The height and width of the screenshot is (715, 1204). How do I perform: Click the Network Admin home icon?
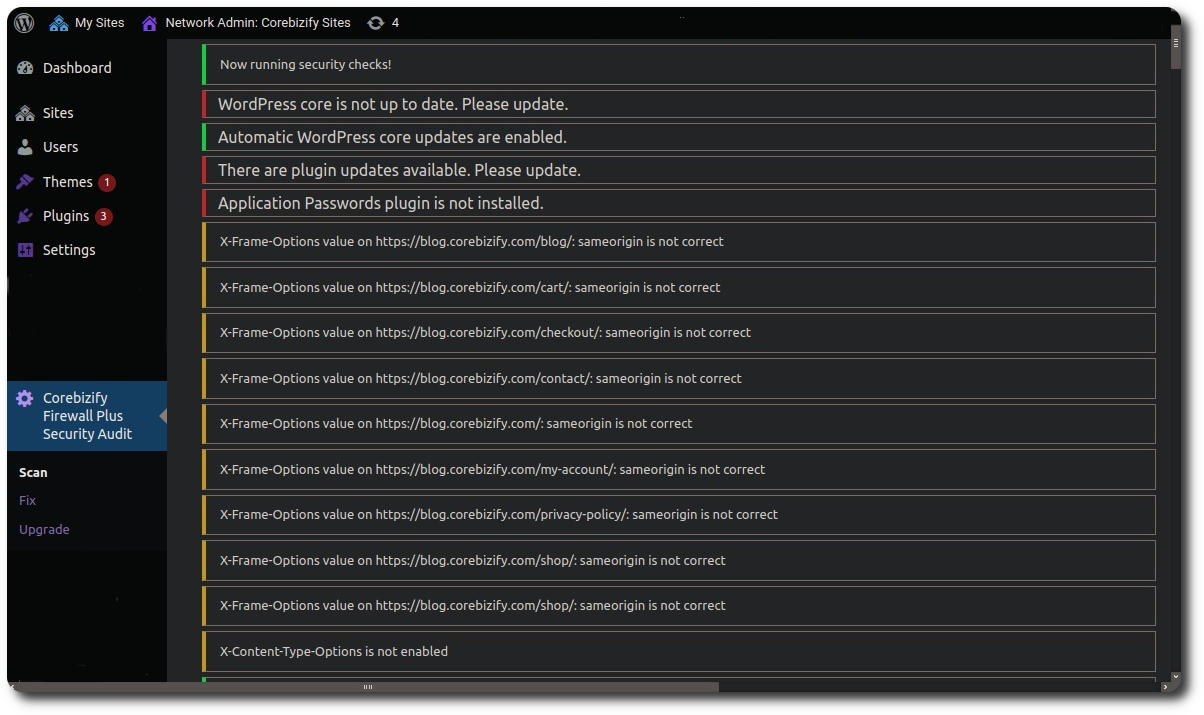point(149,22)
